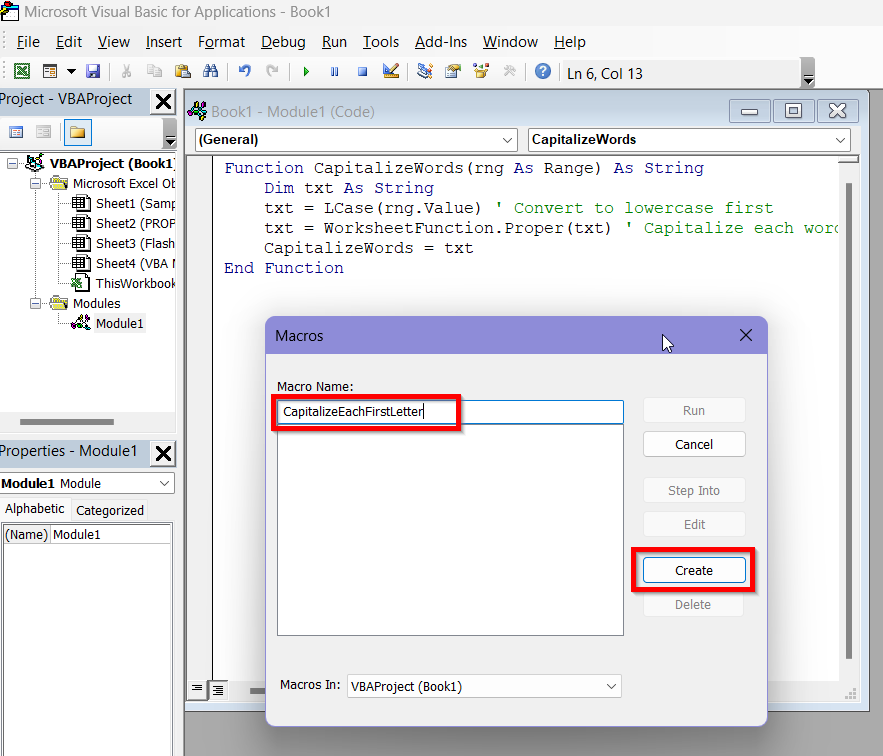
Task: Collapse the Microsoft Excel Objects folder
Action: point(35,184)
